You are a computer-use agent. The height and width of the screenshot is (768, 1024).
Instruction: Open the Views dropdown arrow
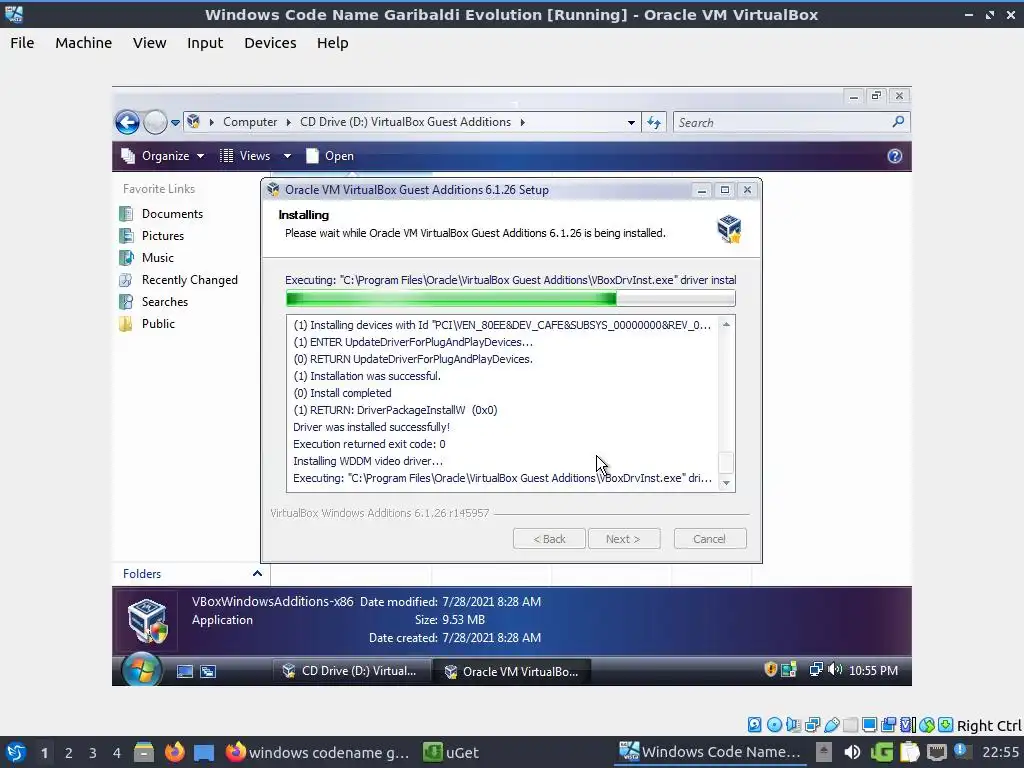(287, 156)
